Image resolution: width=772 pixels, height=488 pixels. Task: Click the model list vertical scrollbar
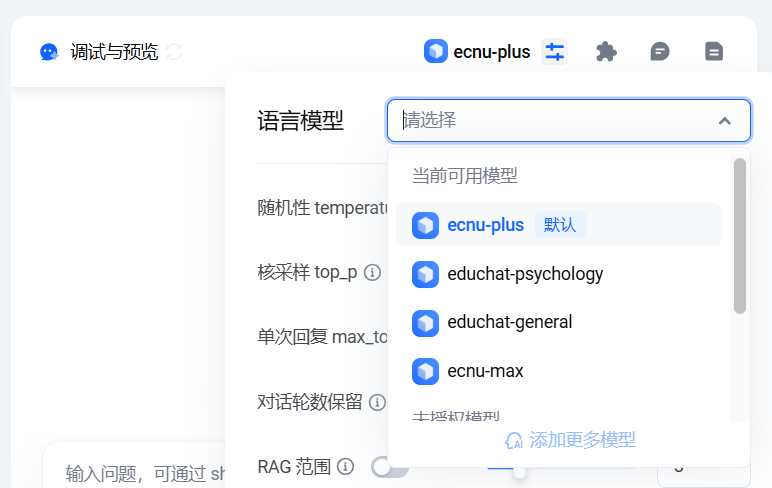click(x=740, y=236)
